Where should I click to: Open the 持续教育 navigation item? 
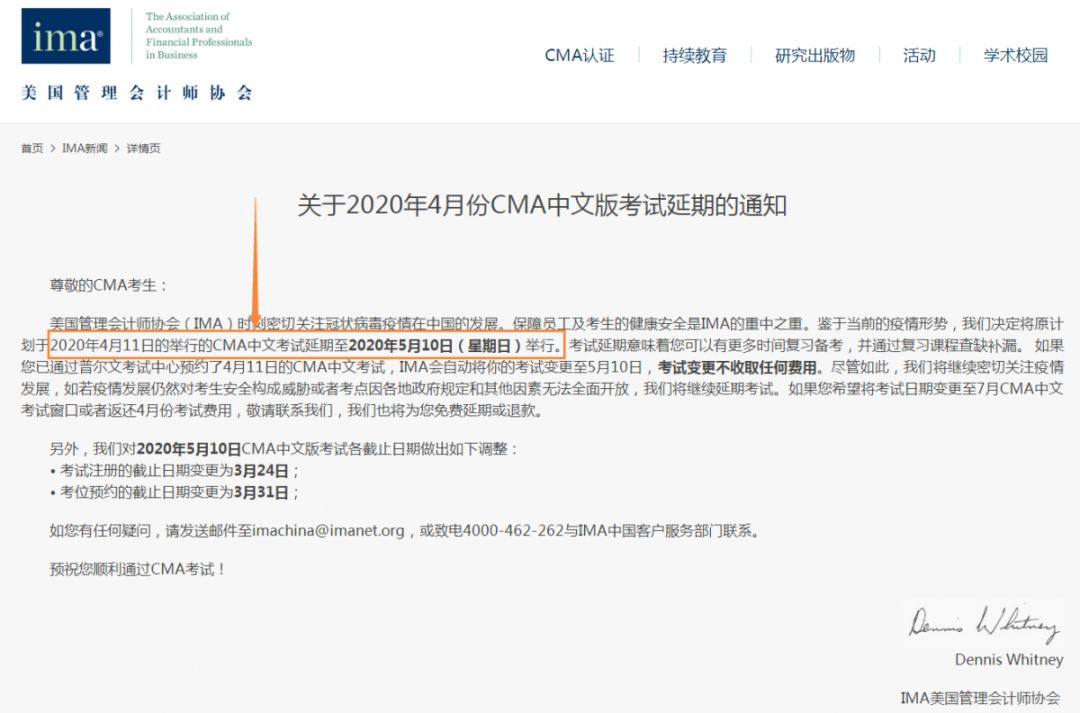pos(694,56)
